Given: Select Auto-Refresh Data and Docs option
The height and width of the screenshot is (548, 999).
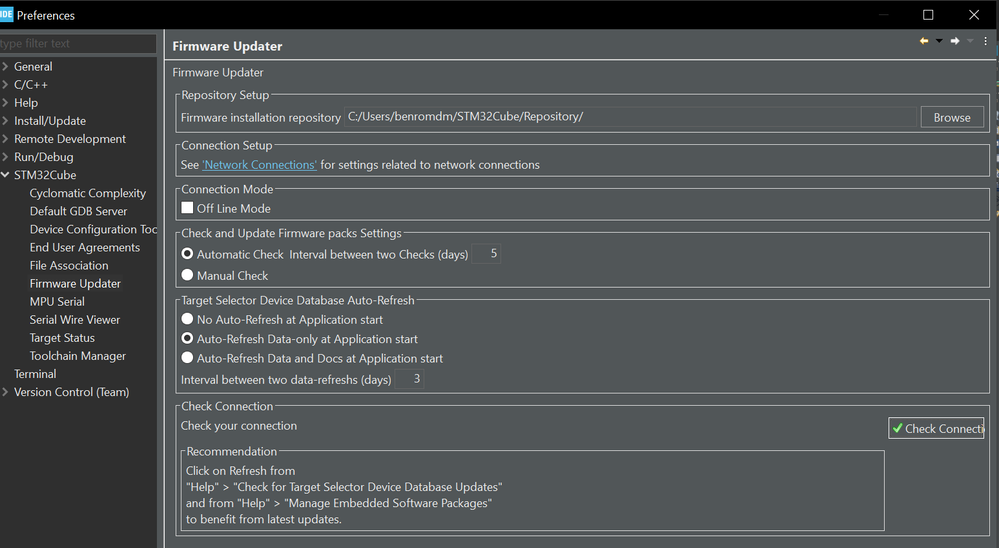Looking at the screenshot, I should (187, 358).
